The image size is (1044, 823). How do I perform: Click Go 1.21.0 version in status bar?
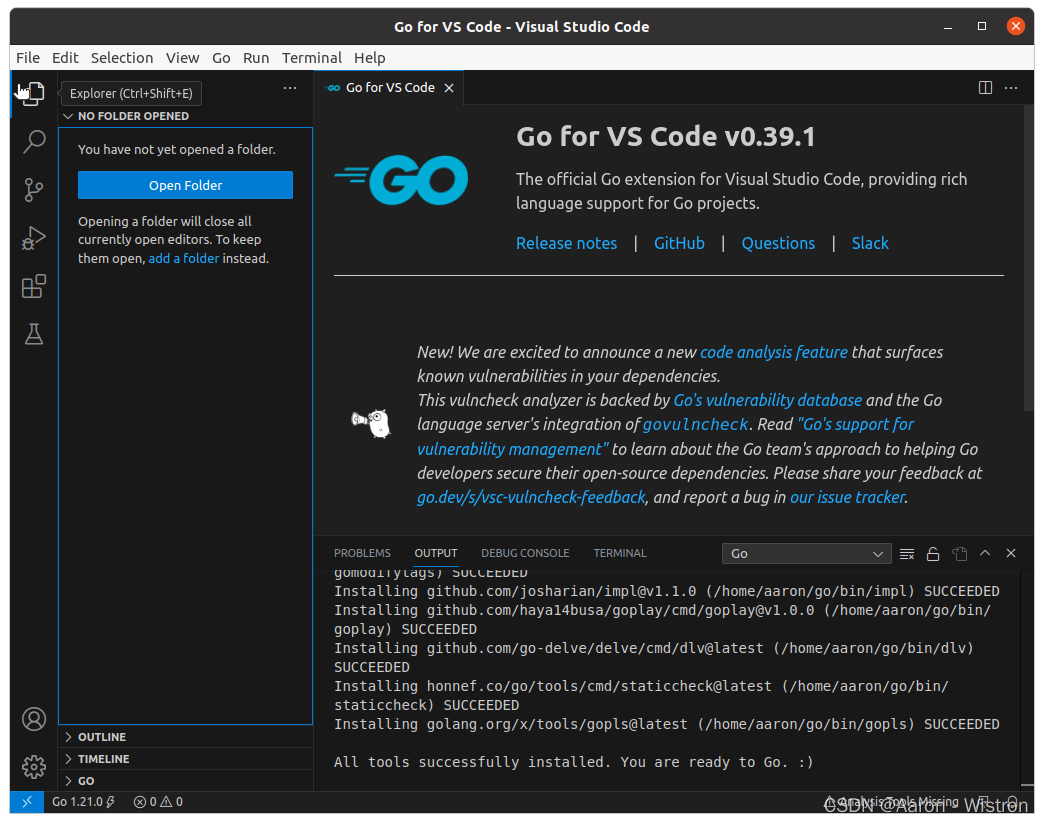click(x=83, y=802)
